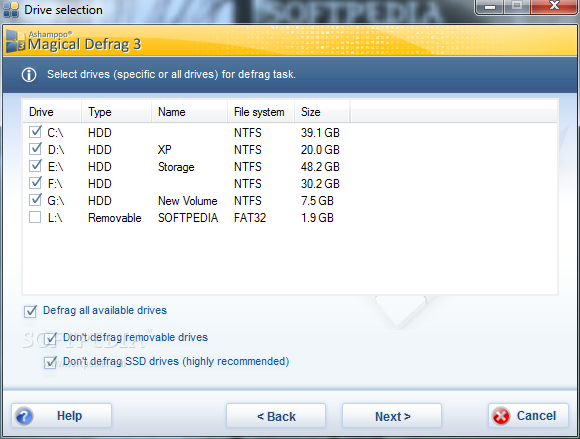Toggle Don't defrag SSD drives option

[x=50, y=362]
